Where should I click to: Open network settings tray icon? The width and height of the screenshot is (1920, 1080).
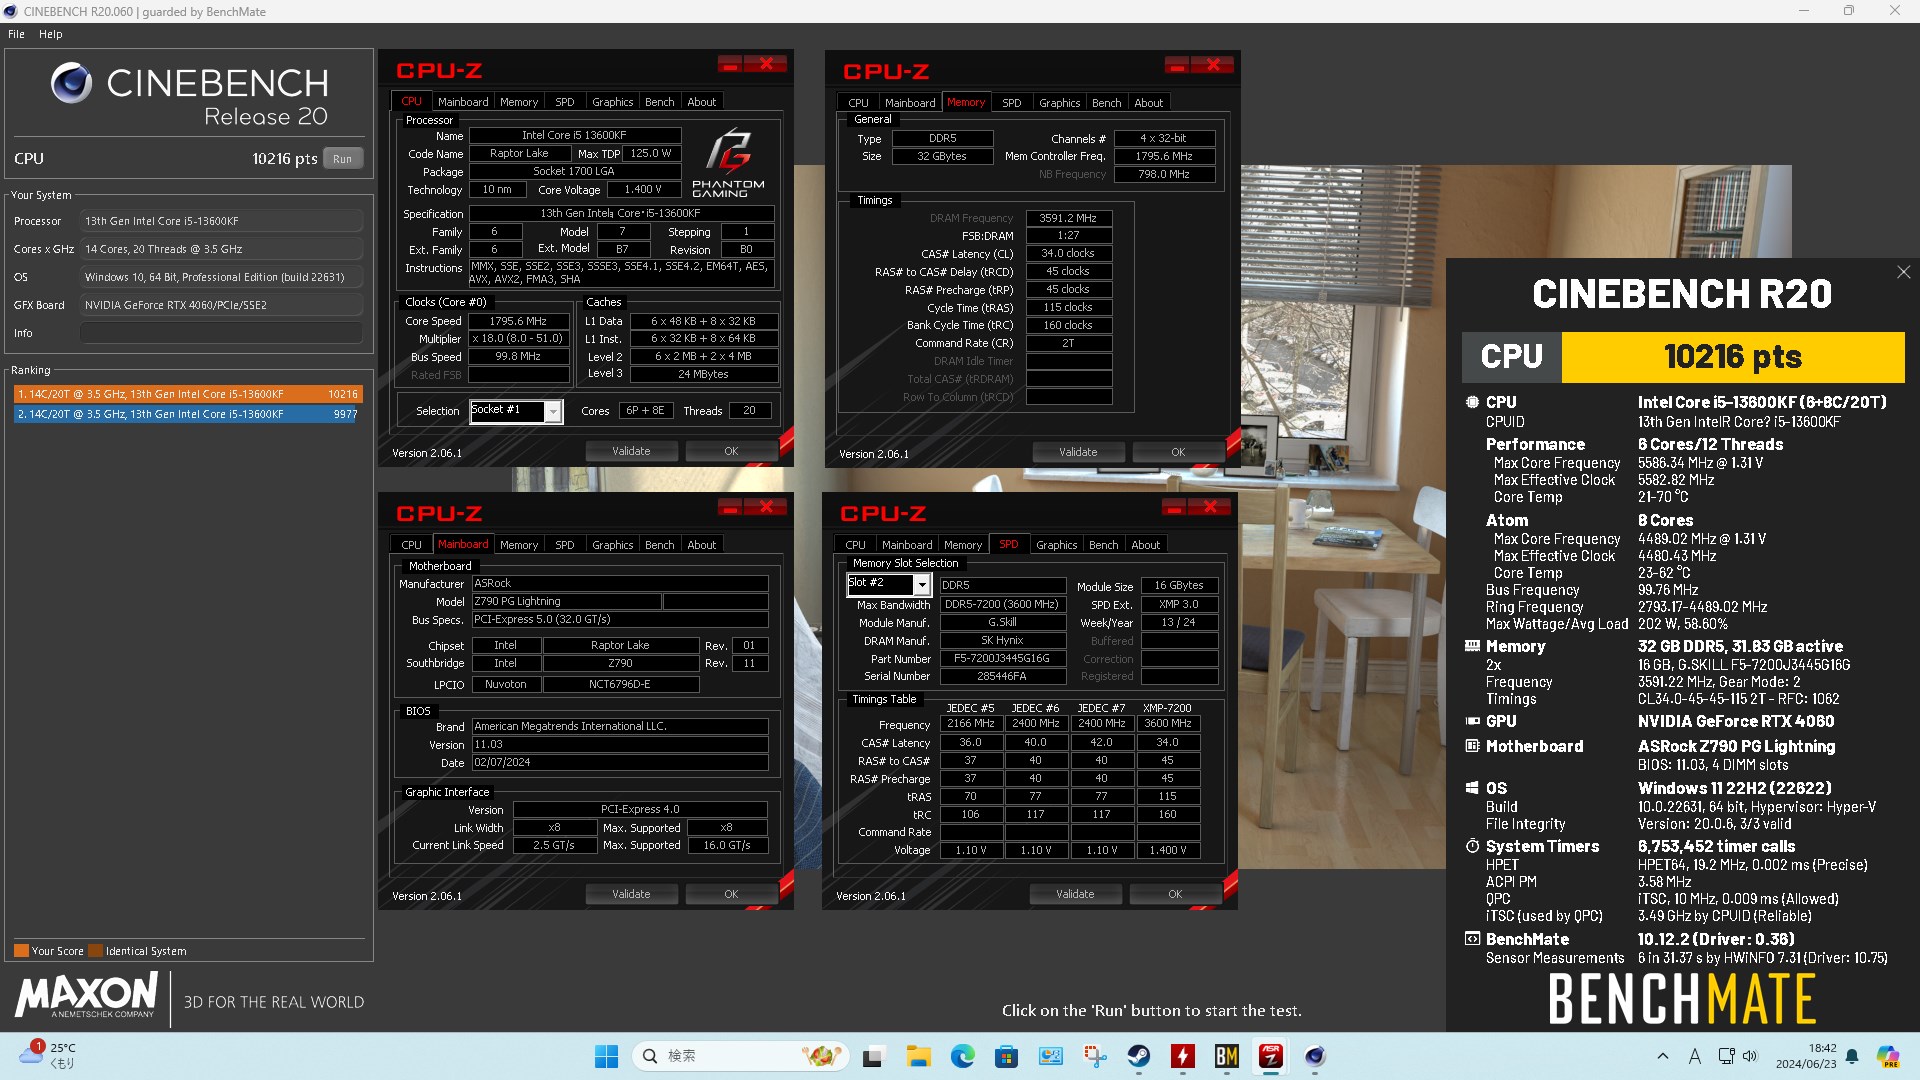(x=1726, y=1056)
